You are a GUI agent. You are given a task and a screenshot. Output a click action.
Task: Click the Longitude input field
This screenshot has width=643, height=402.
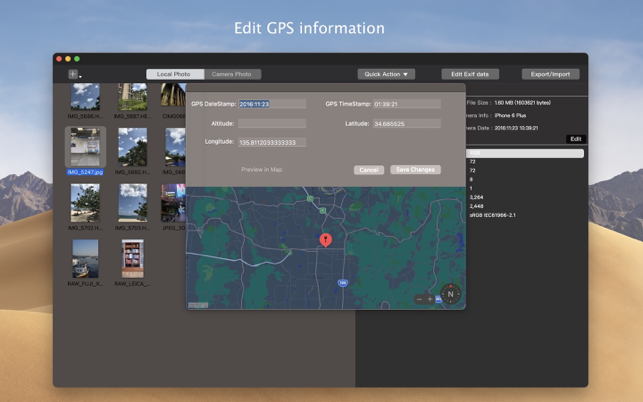point(272,142)
